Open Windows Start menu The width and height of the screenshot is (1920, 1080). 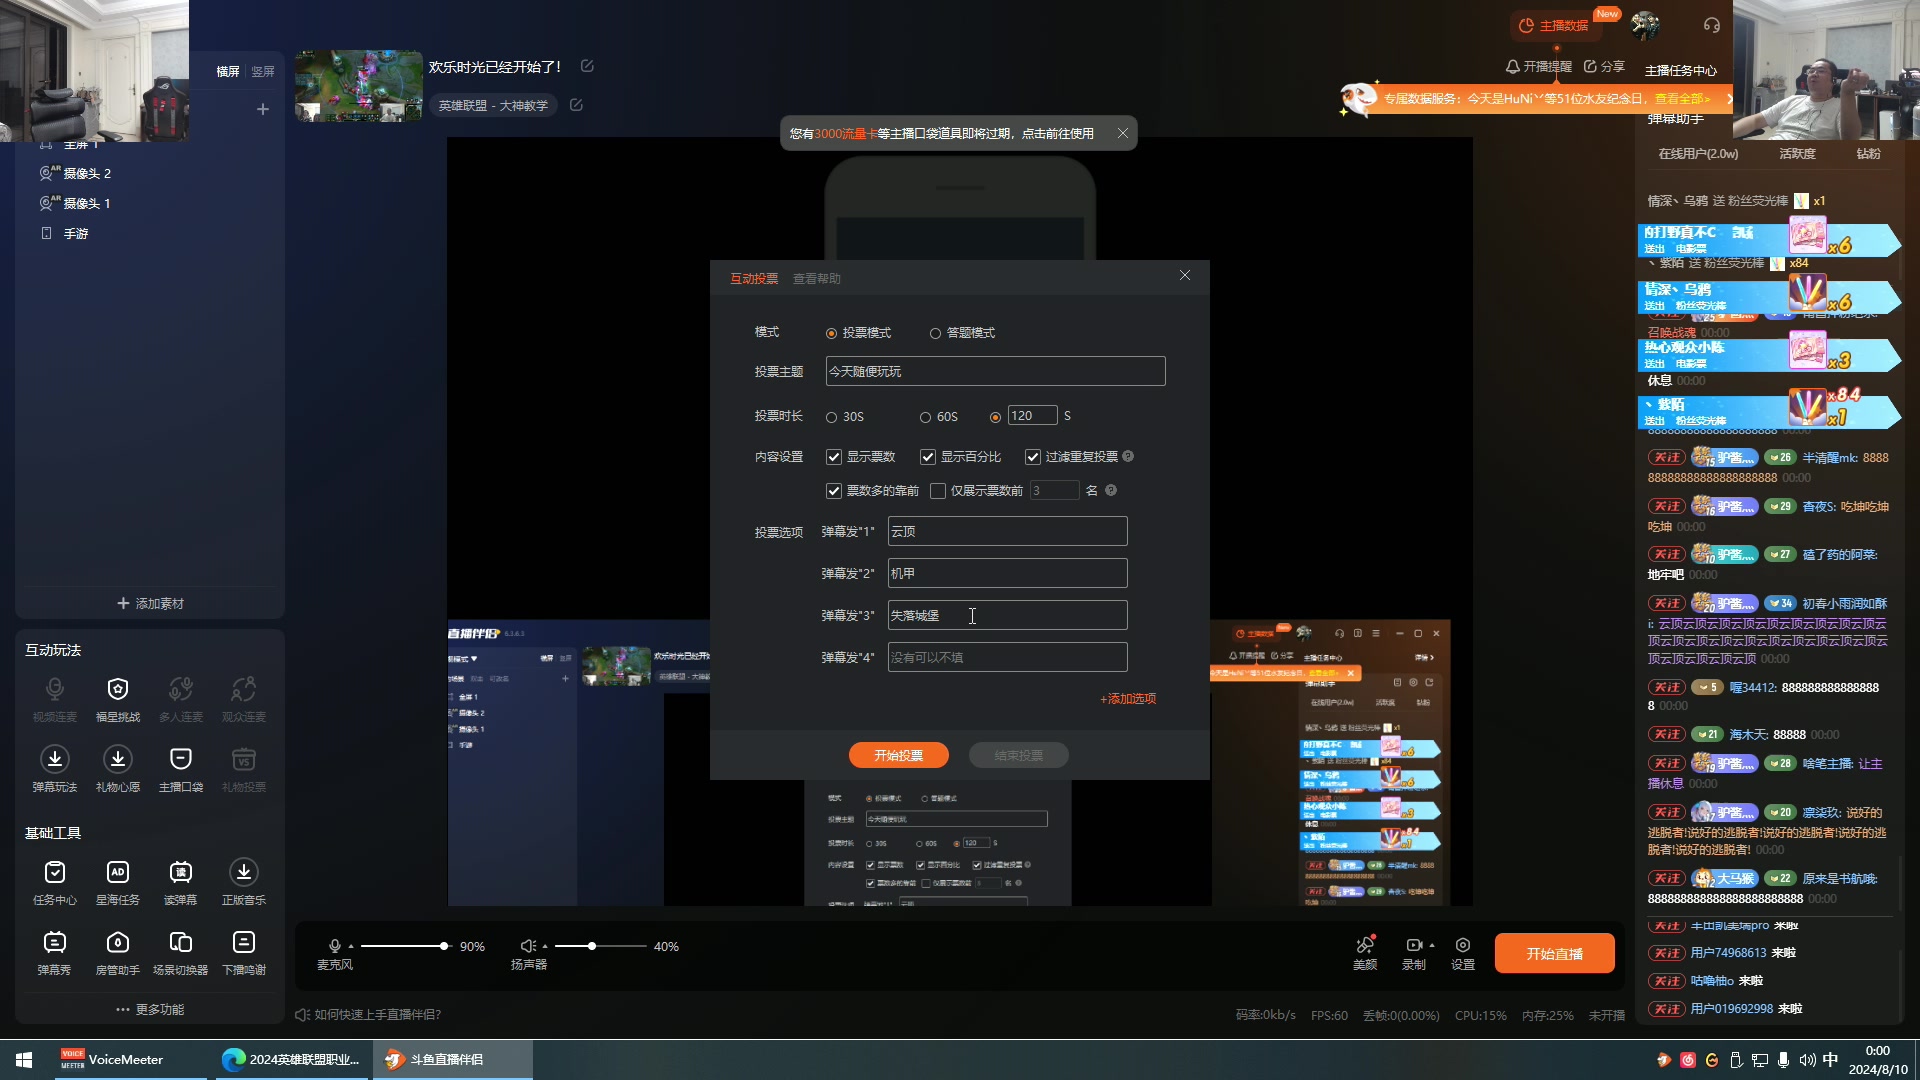[24, 1059]
